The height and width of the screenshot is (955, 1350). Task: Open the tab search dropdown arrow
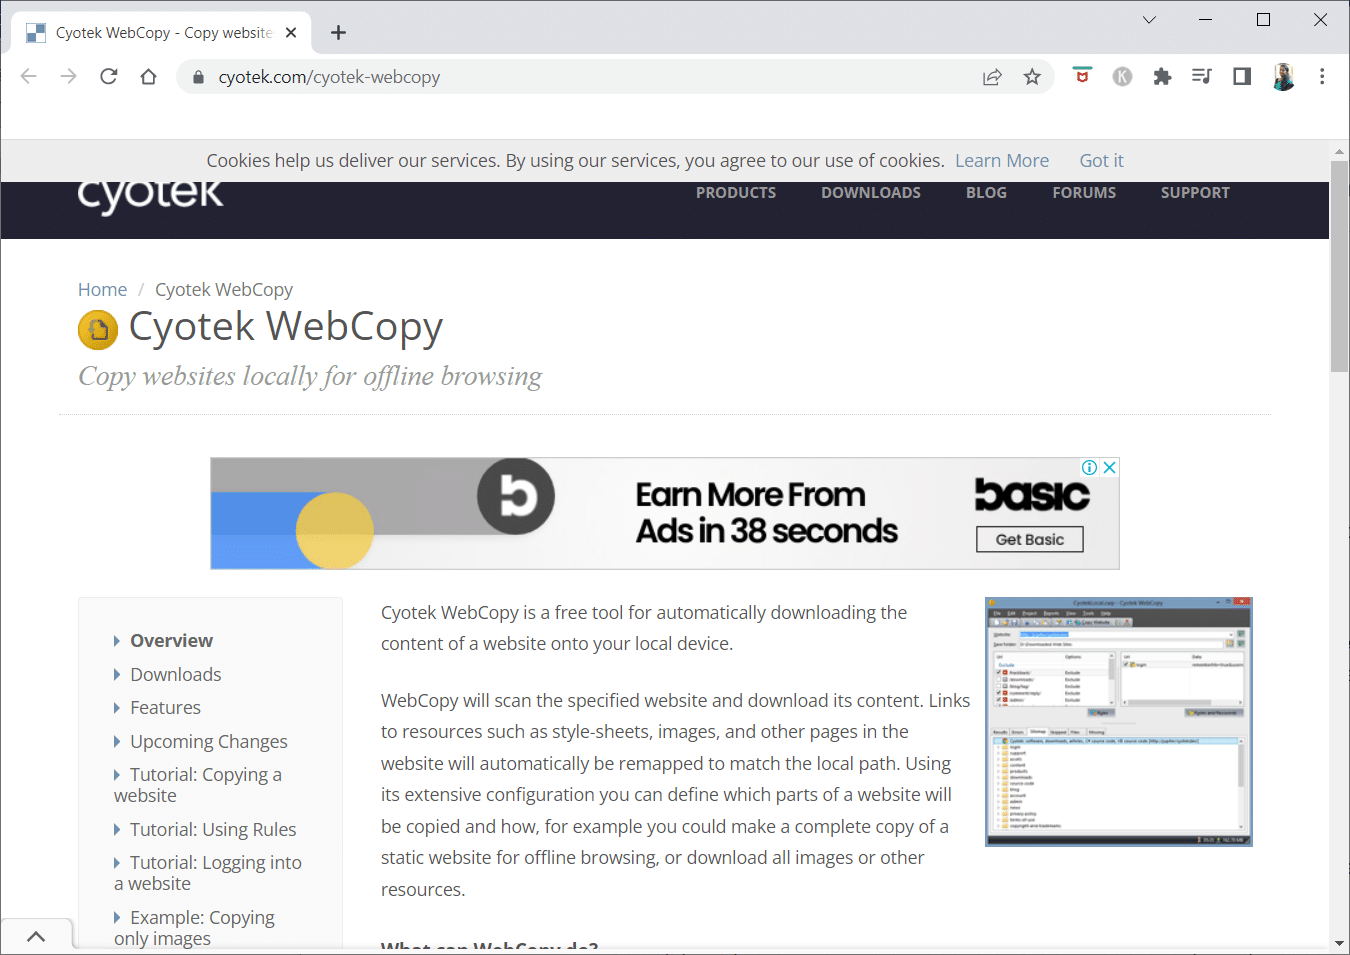pos(1149,20)
